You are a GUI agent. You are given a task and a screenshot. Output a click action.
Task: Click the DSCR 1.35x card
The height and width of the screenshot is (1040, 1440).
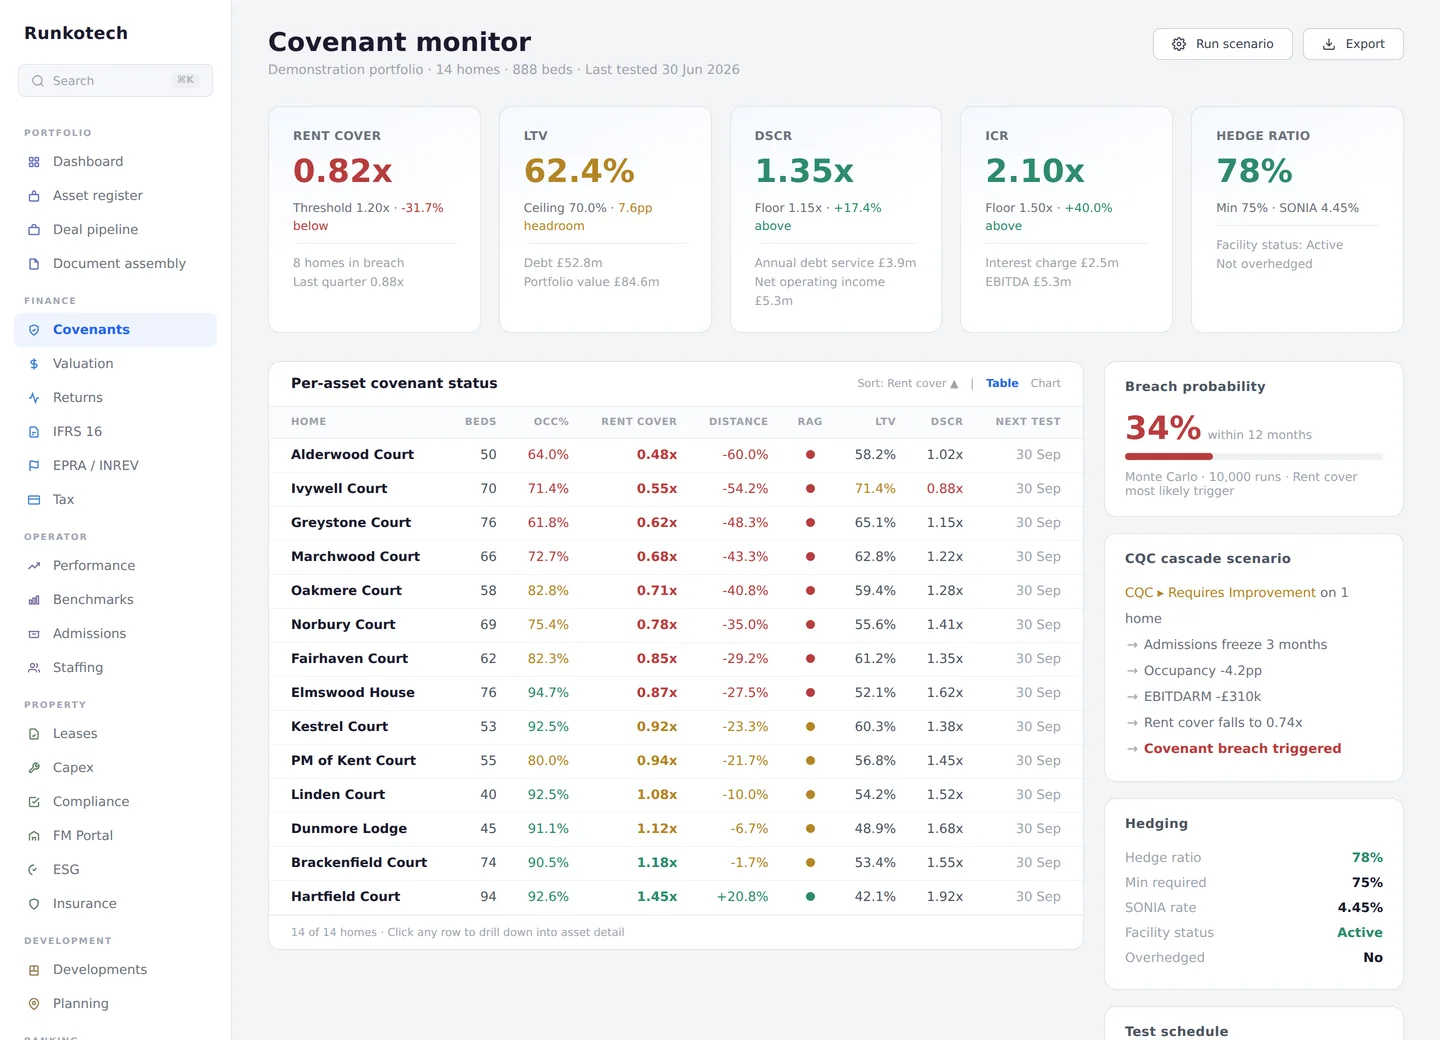click(x=836, y=220)
